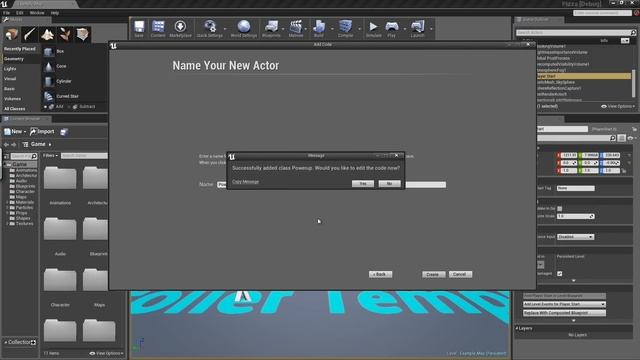Click Yes in the Message dialog
The image size is (640, 360).
pyautogui.click(x=363, y=184)
